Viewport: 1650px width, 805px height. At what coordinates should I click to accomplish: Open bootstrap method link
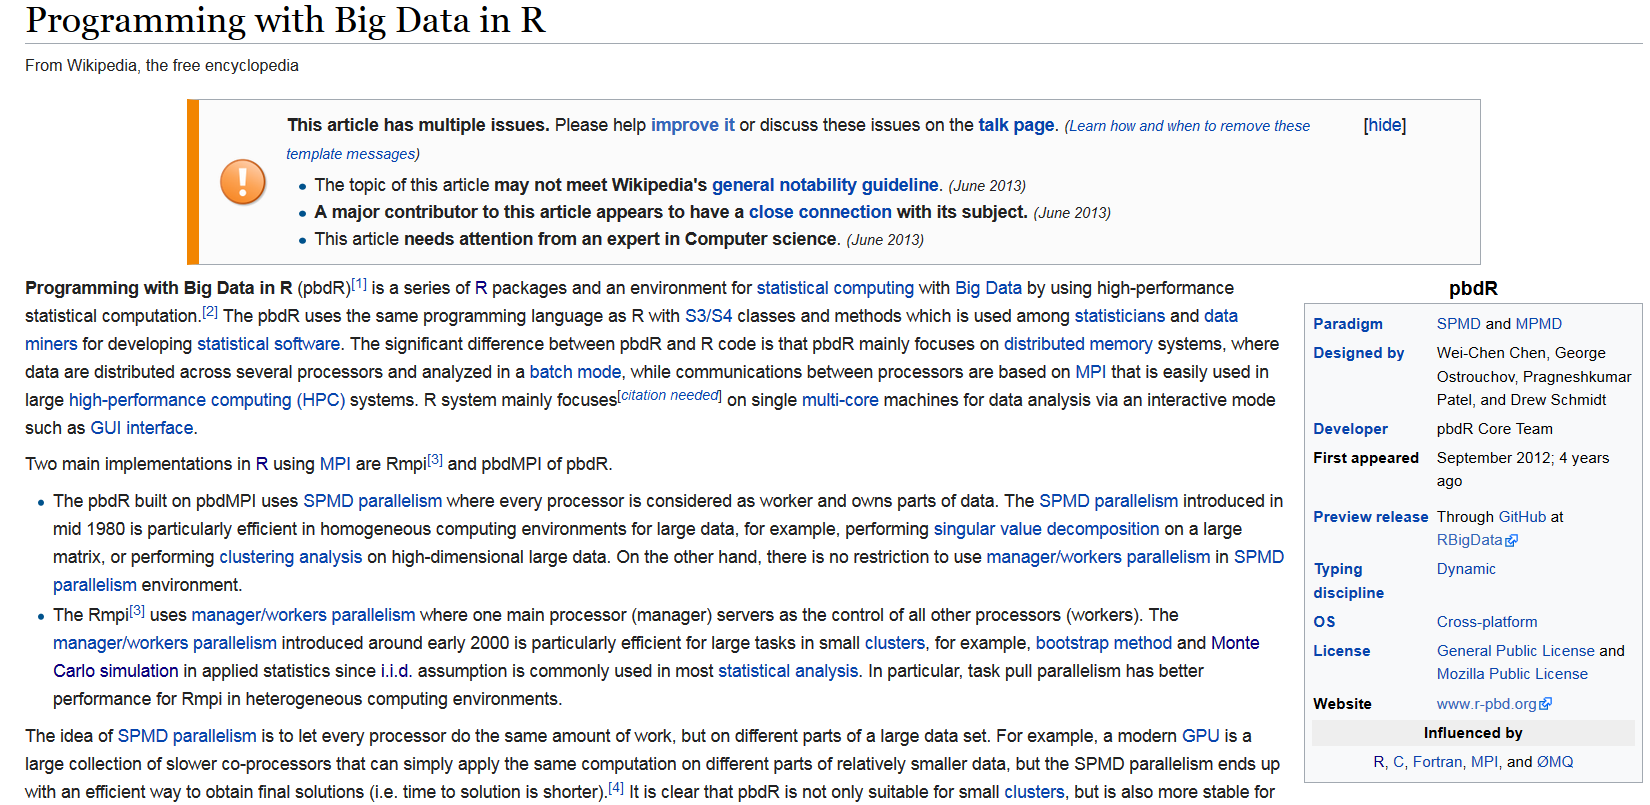click(1104, 643)
